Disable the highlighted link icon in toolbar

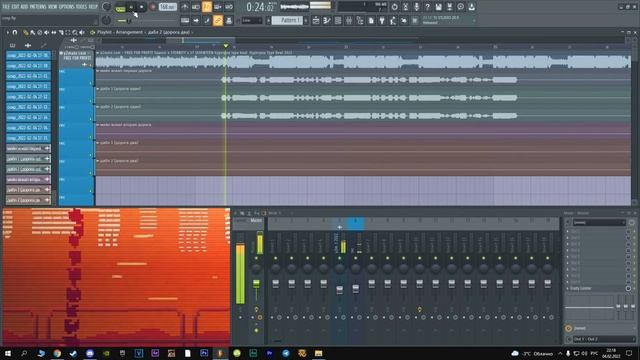coord(218,20)
